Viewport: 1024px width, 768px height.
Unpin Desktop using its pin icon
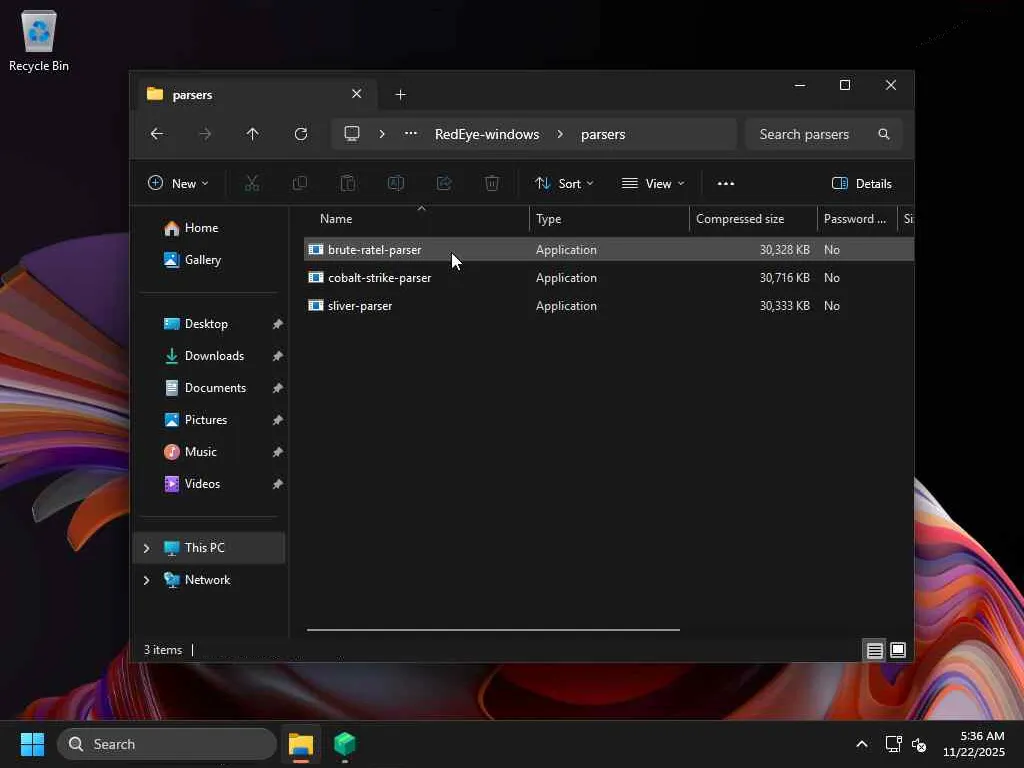[x=278, y=324]
